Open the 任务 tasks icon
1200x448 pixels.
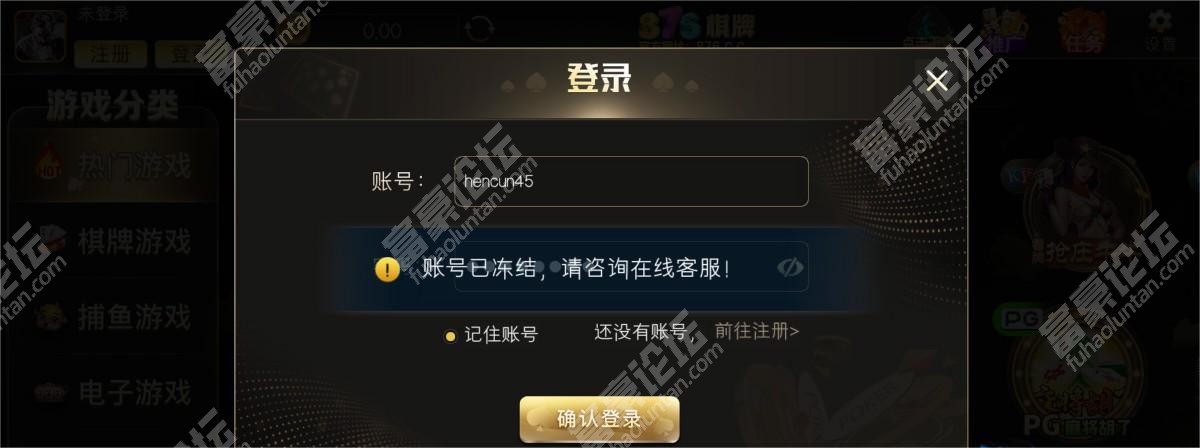click(x=1083, y=31)
